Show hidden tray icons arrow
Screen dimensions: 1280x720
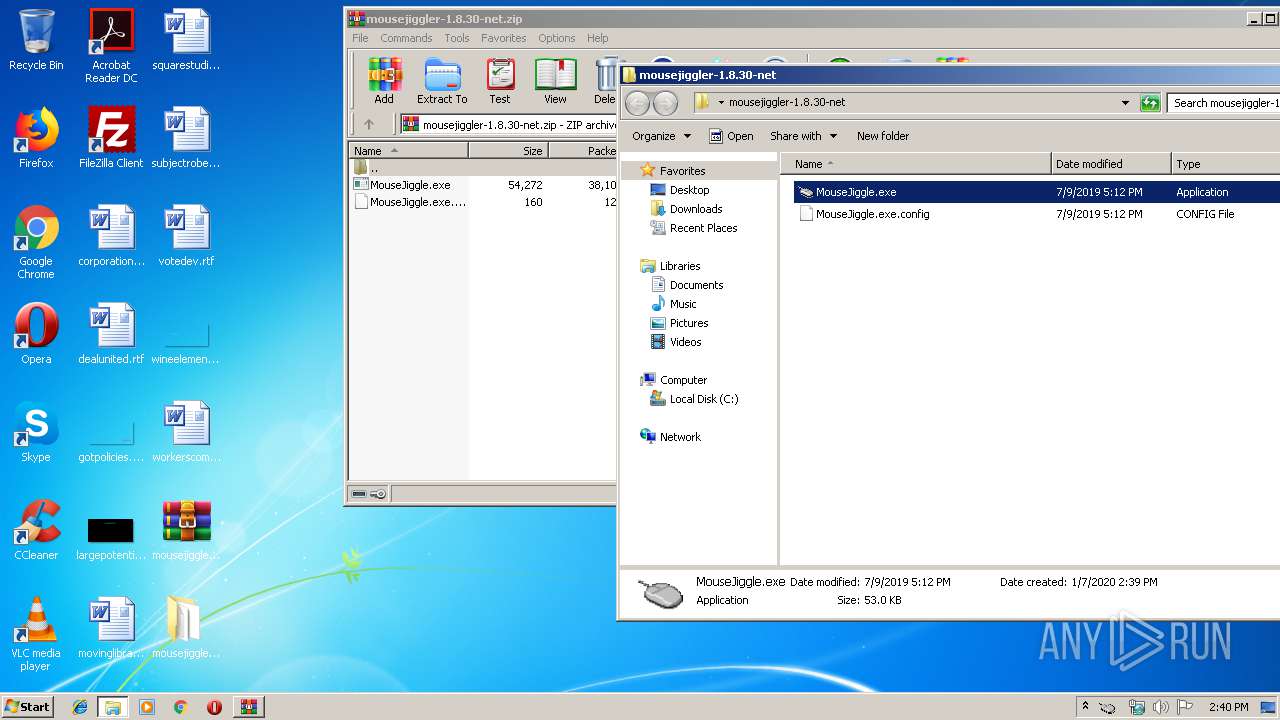[x=1086, y=707]
